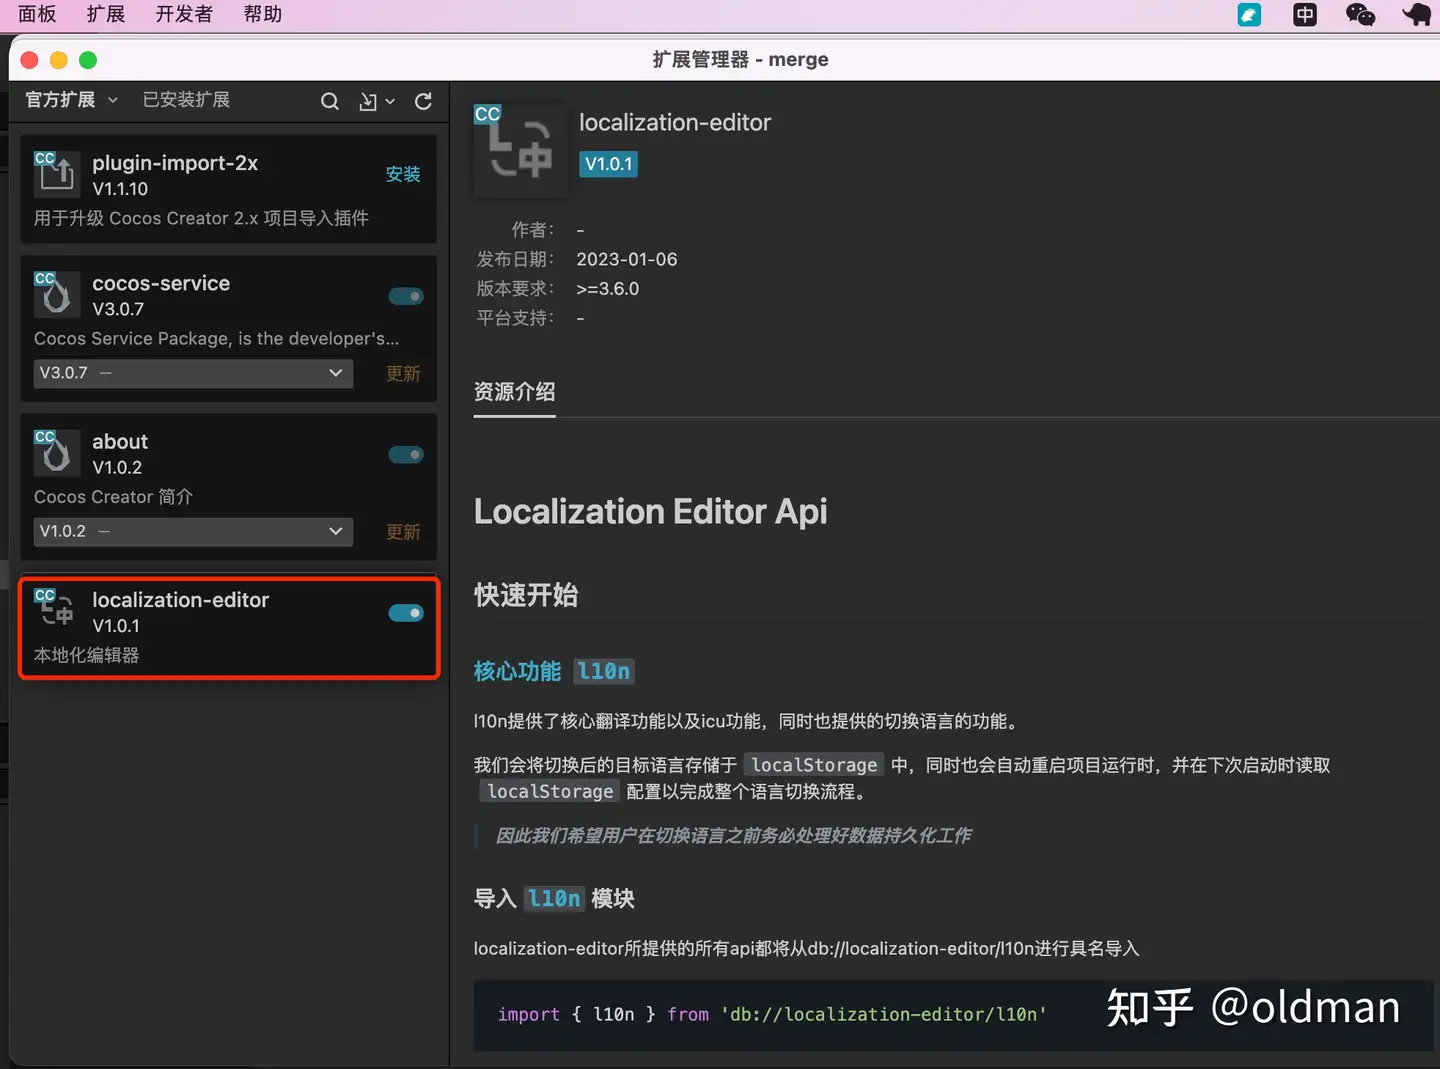This screenshot has height=1069, width=1440.
Task: Click 更新 for the about extension
Action: pyautogui.click(x=403, y=532)
